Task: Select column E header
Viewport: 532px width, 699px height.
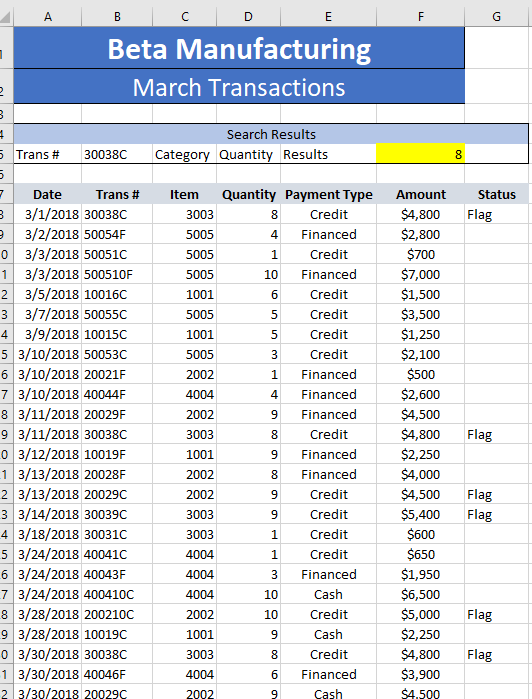Action: click(x=329, y=17)
